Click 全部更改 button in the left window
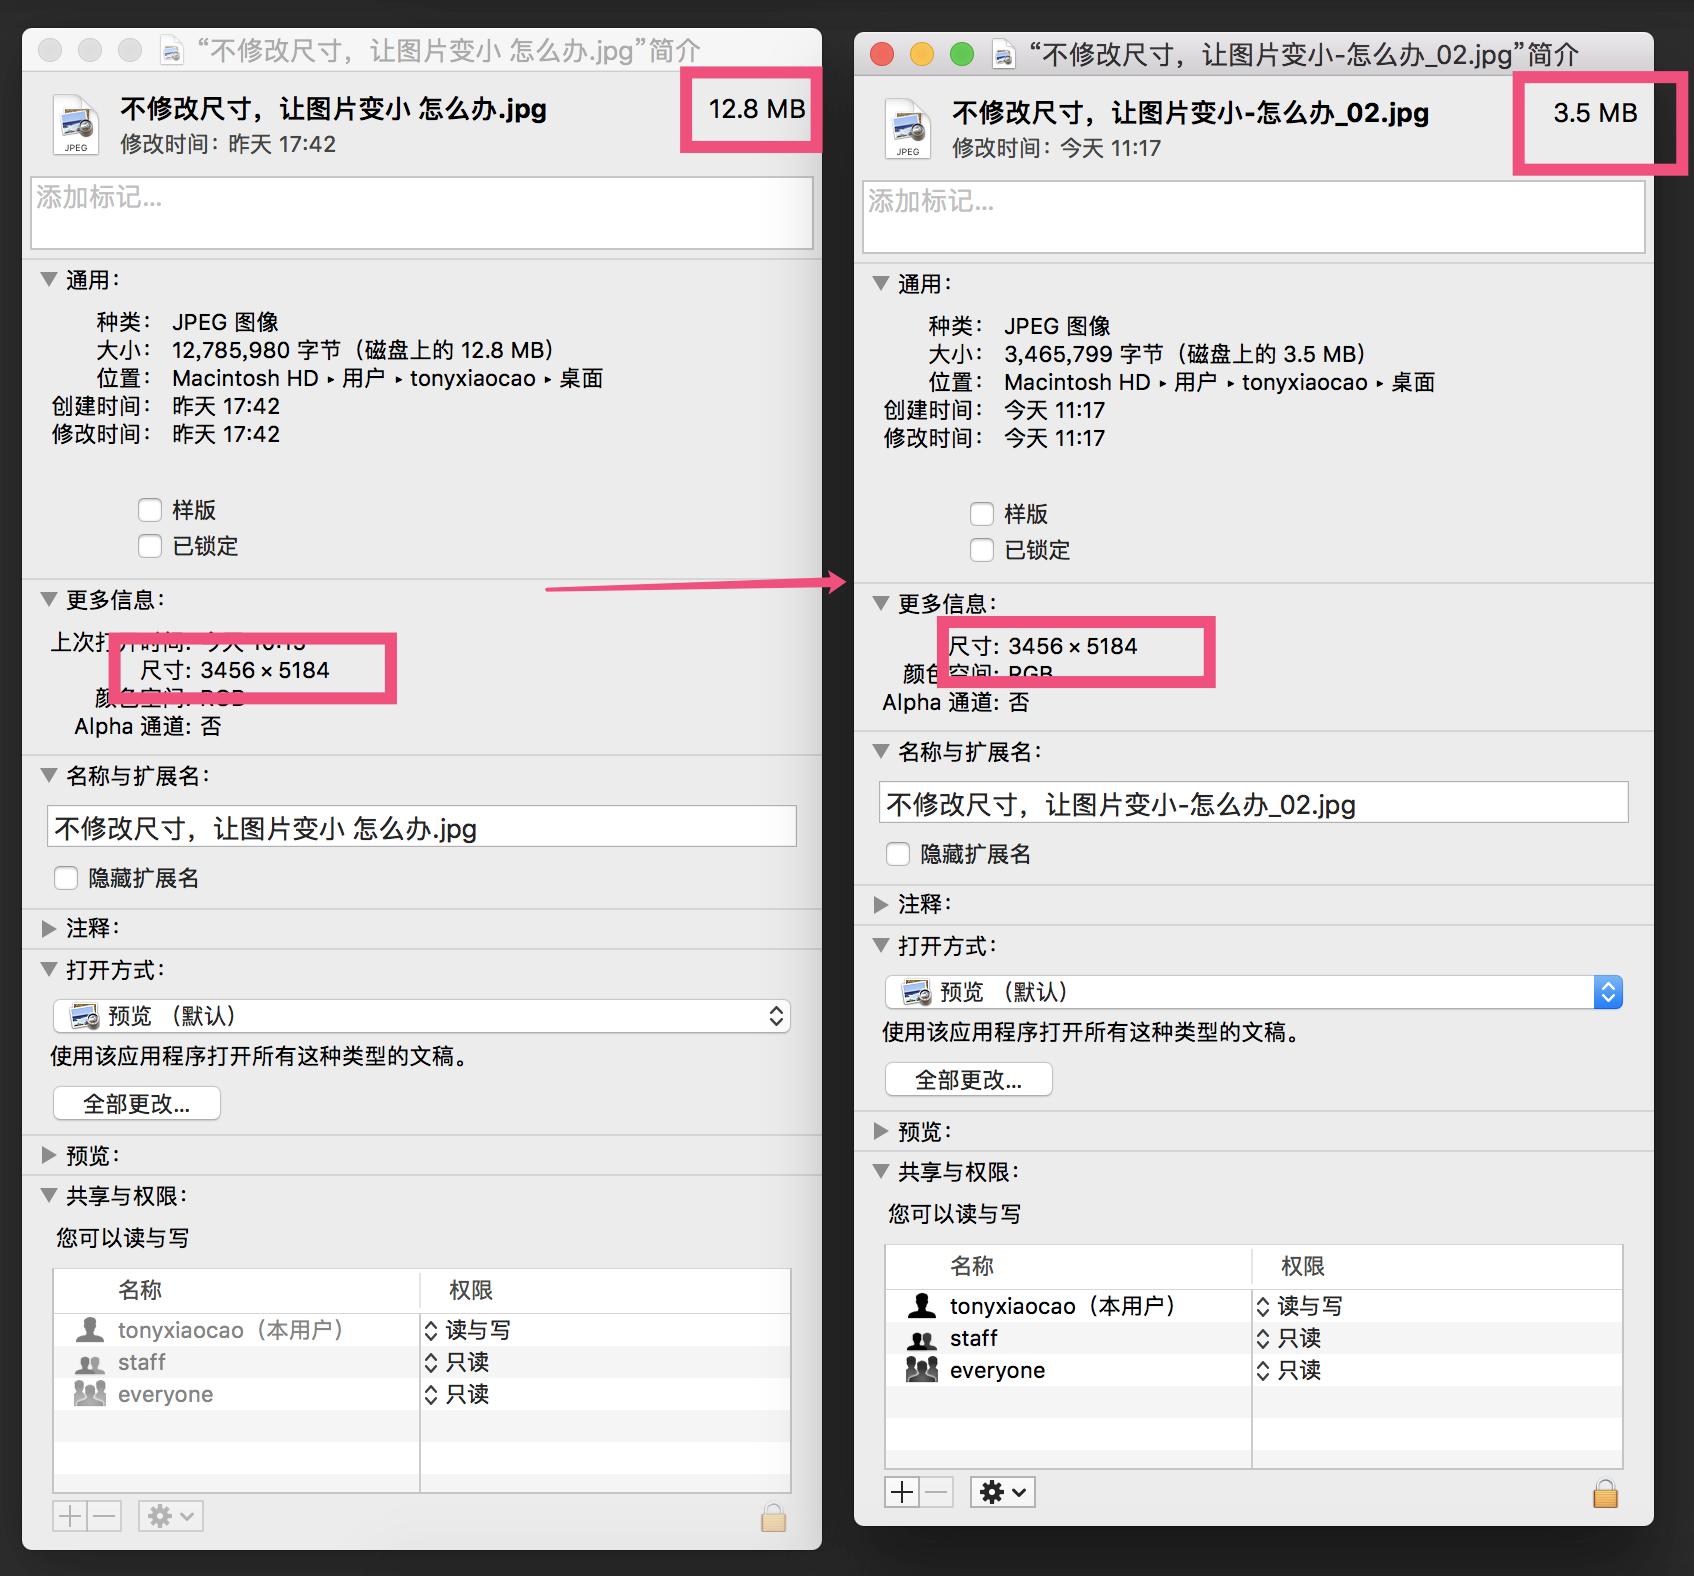Image resolution: width=1694 pixels, height=1576 pixels. 136,1103
